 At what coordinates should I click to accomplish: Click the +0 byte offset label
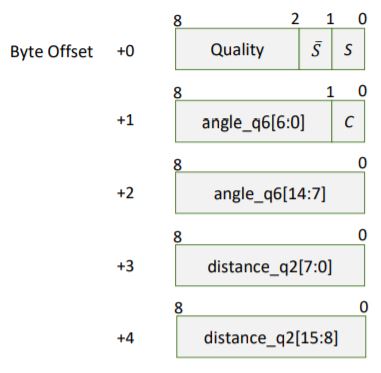(x=126, y=51)
